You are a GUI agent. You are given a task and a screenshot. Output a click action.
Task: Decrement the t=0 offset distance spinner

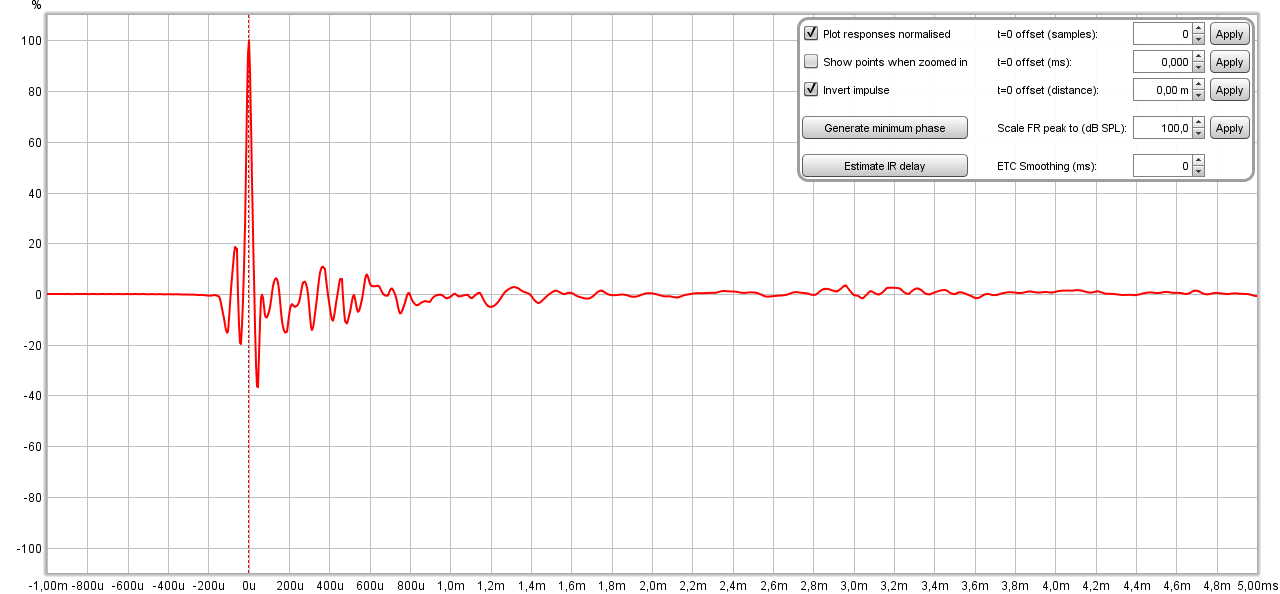click(x=1199, y=95)
